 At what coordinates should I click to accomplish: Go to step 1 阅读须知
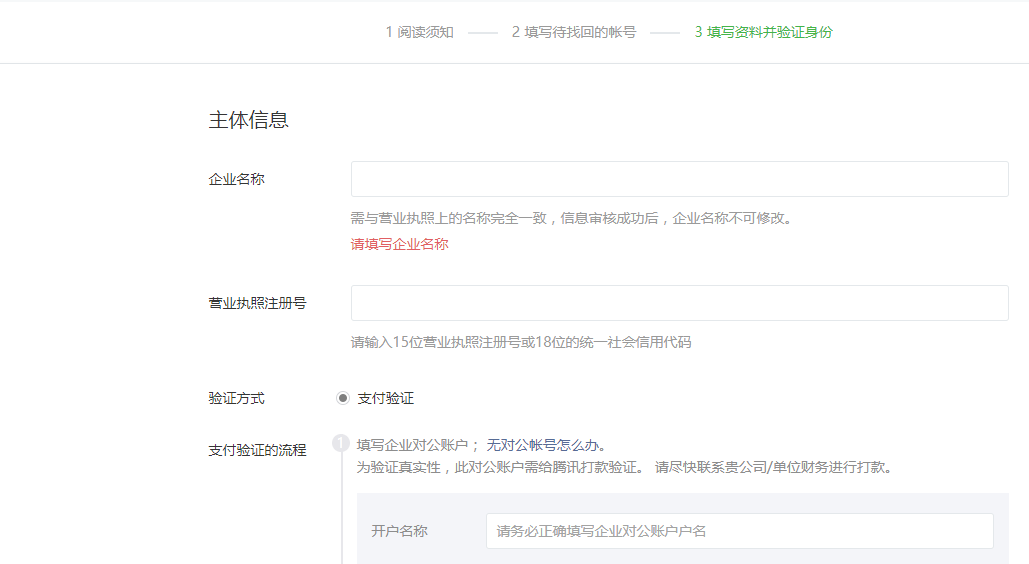tap(419, 32)
